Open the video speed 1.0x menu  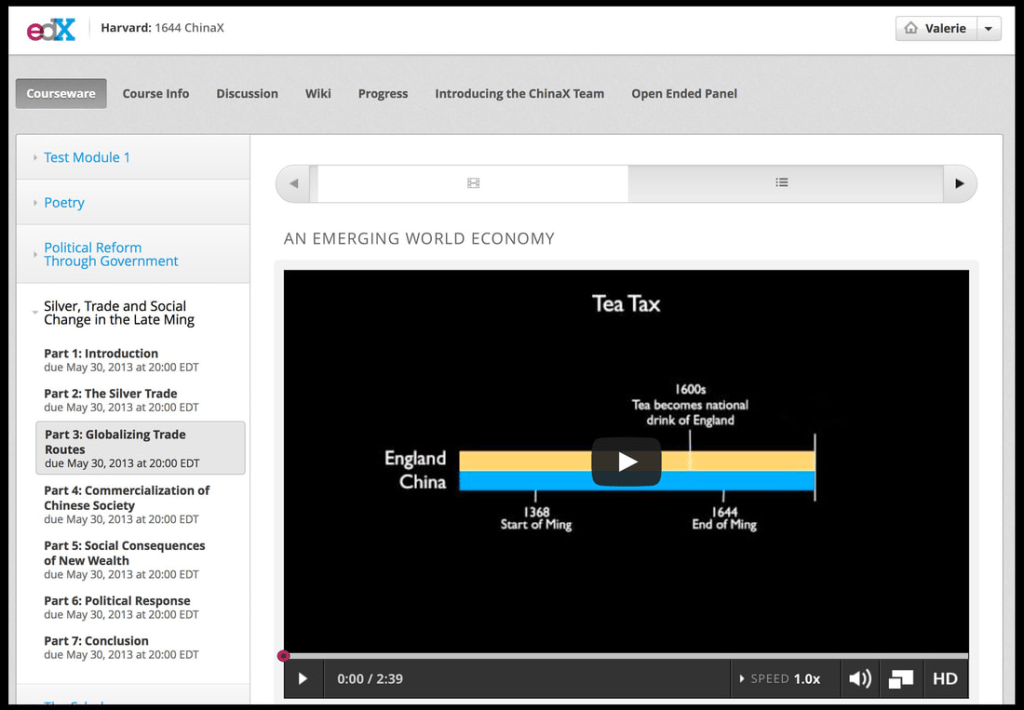pos(786,679)
